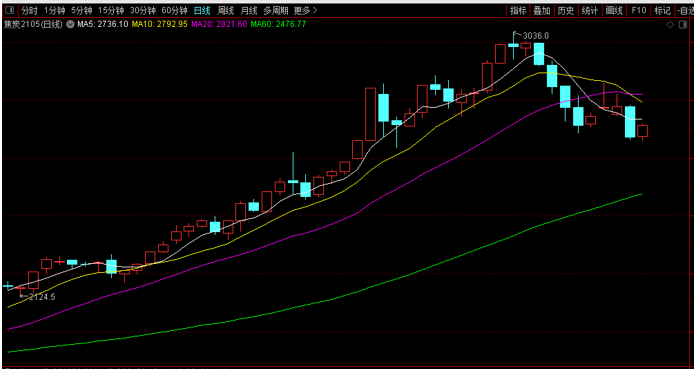Click the 3036.0 high price marker
697x369 pixels.
pyautogui.click(x=536, y=36)
